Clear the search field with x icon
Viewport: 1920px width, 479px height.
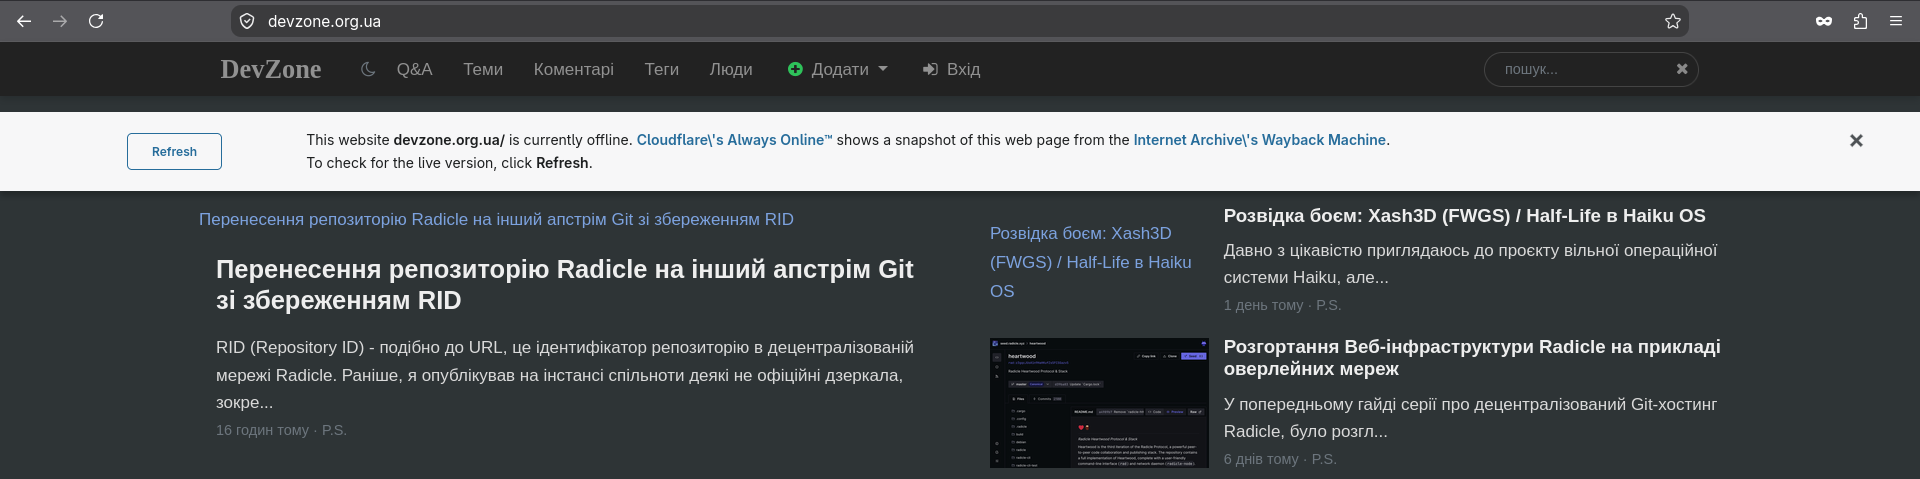click(x=1682, y=69)
